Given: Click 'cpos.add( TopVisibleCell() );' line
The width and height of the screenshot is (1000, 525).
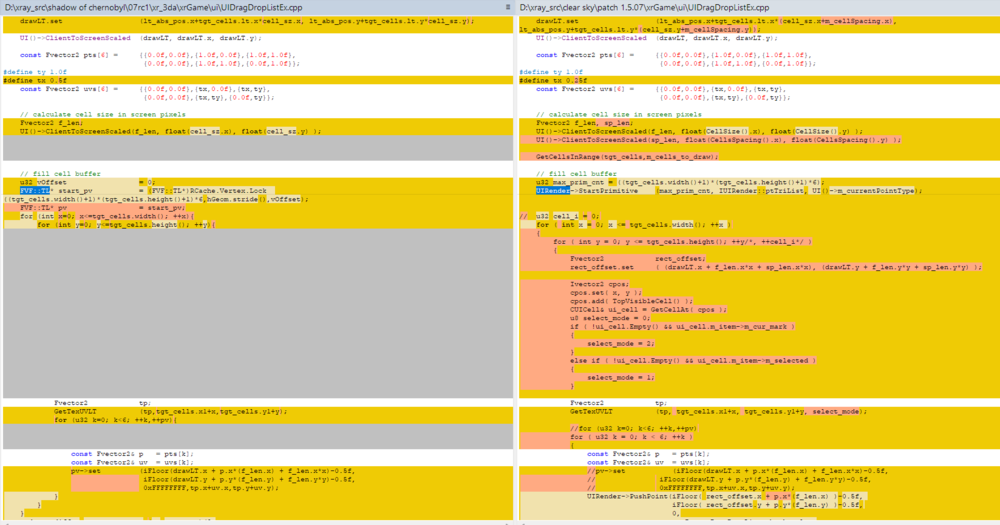Looking at the screenshot, I should (760, 301).
